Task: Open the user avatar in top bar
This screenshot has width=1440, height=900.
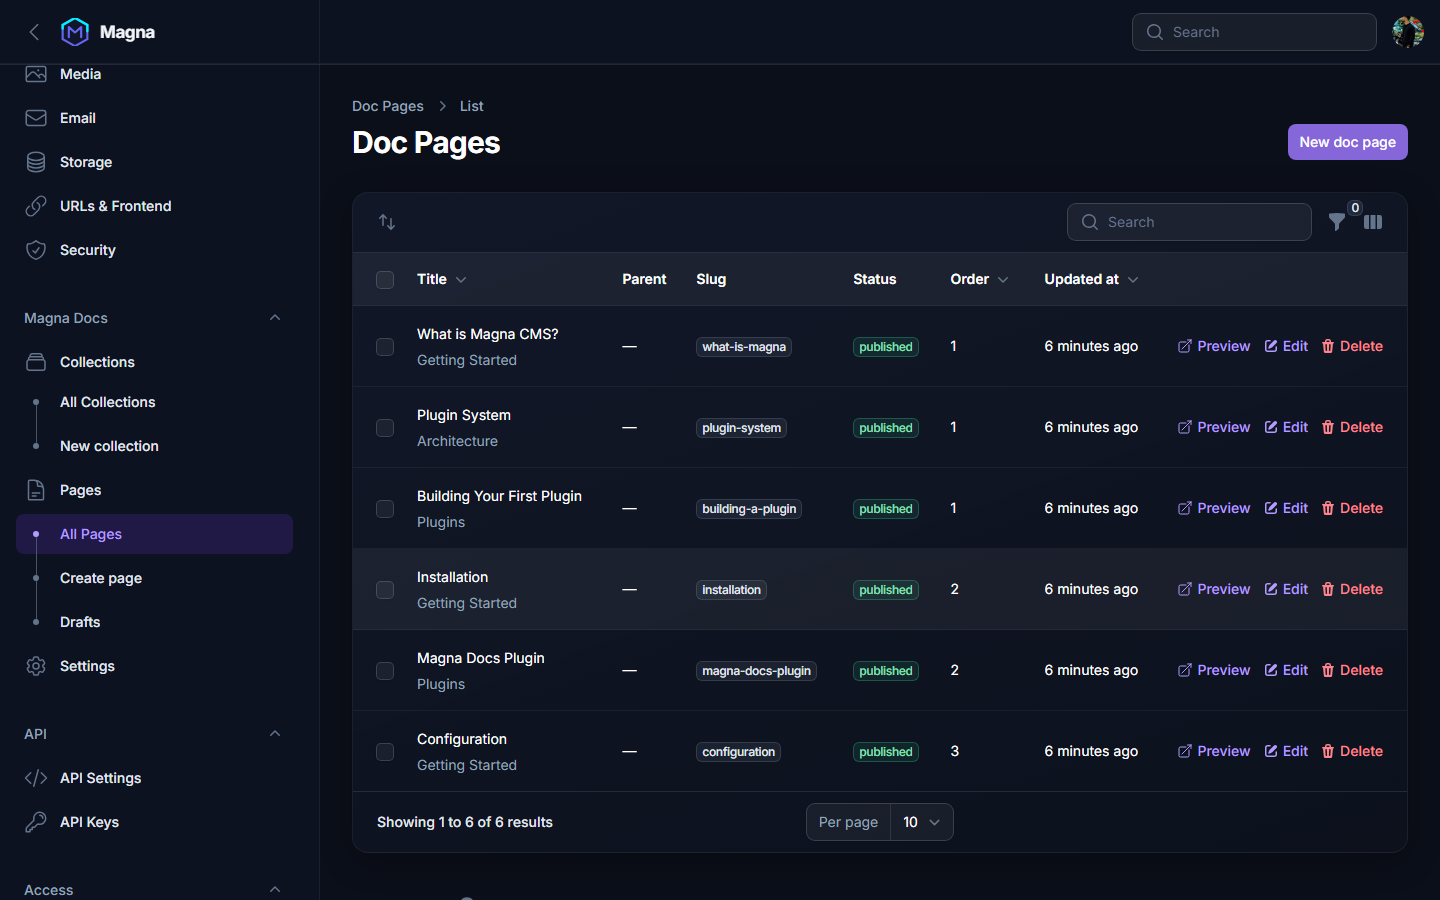Action: [1408, 32]
